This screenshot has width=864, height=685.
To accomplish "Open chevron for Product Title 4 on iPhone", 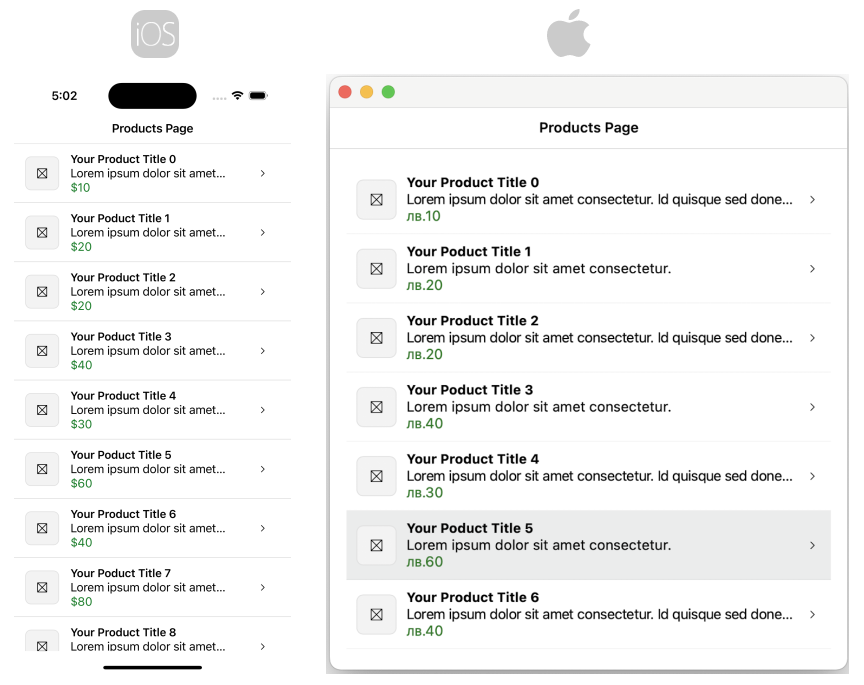I will click(263, 410).
